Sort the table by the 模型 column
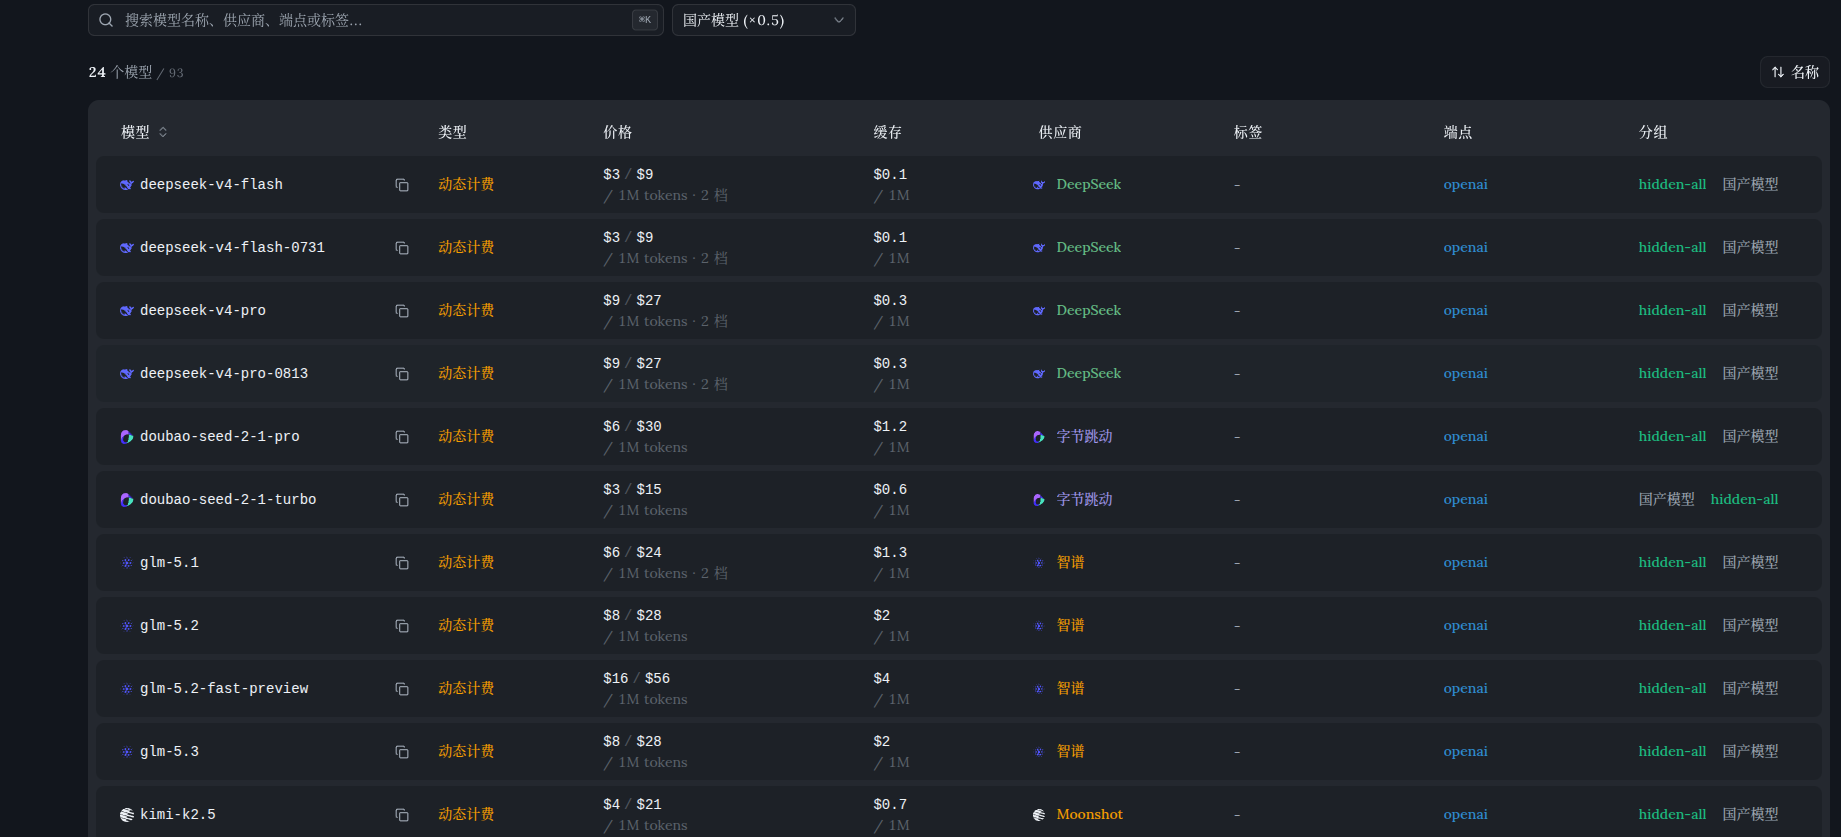The height and width of the screenshot is (837, 1841). coord(145,132)
